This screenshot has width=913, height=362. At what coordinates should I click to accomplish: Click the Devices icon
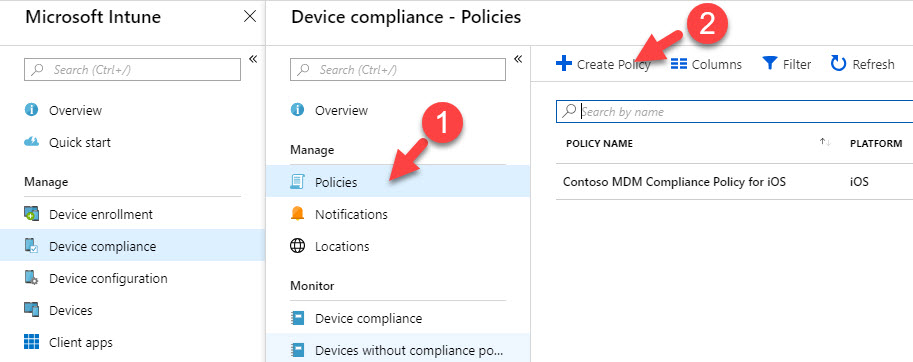(31, 310)
